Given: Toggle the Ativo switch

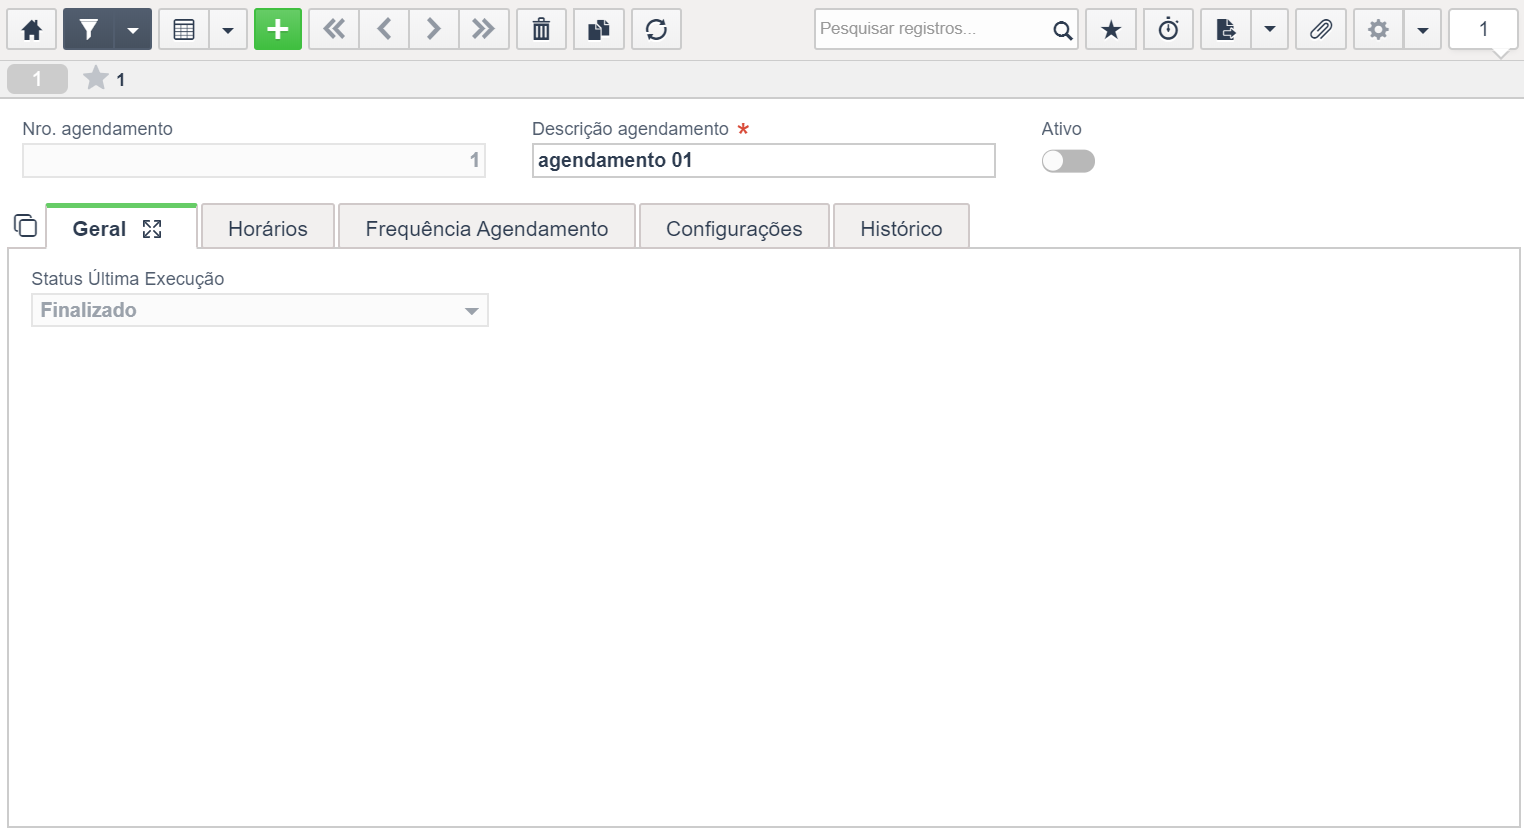Looking at the screenshot, I should pyautogui.click(x=1068, y=161).
